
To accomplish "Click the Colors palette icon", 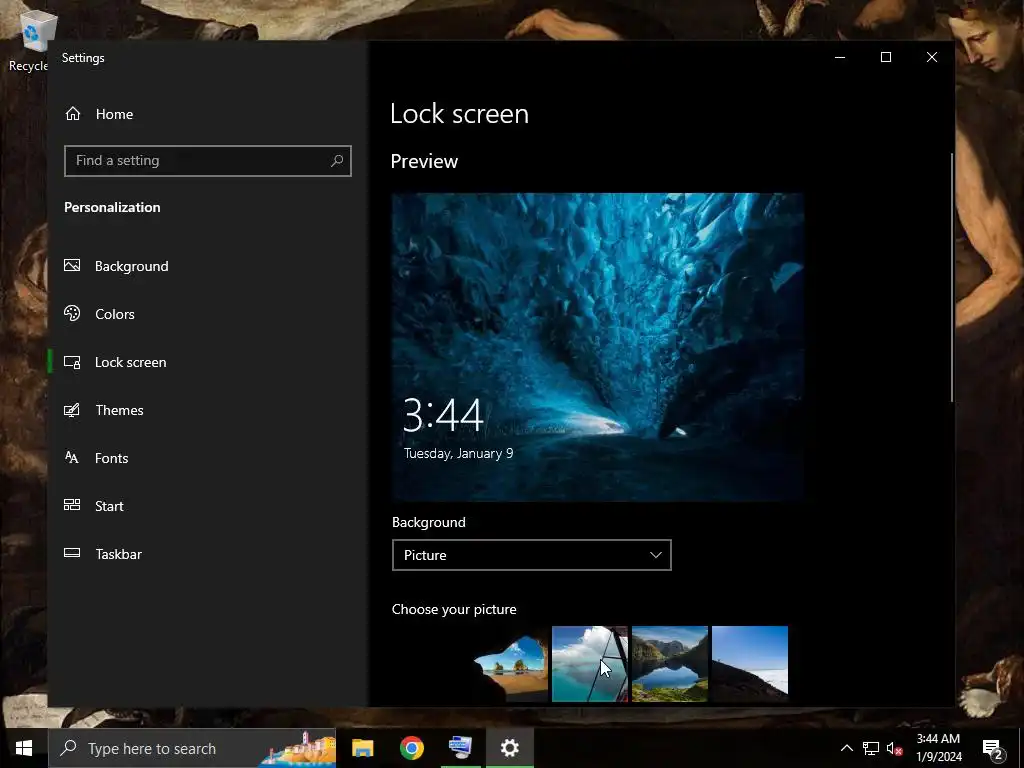I will coord(72,313).
